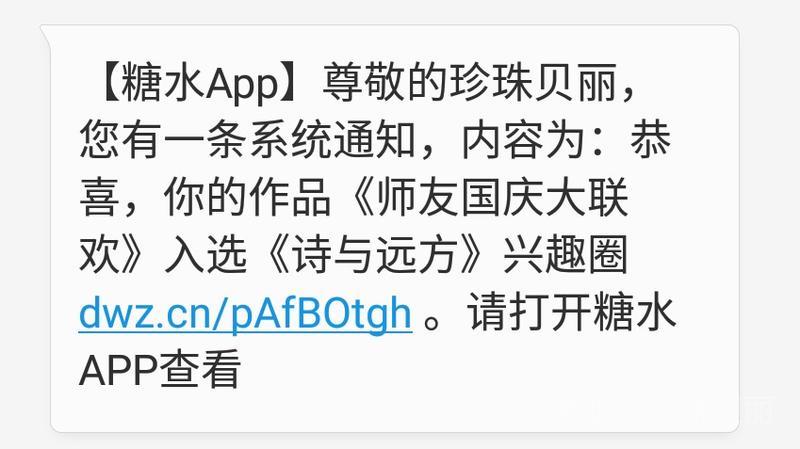Tap the word 喜 starting the third line

click(x=99, y=197)
